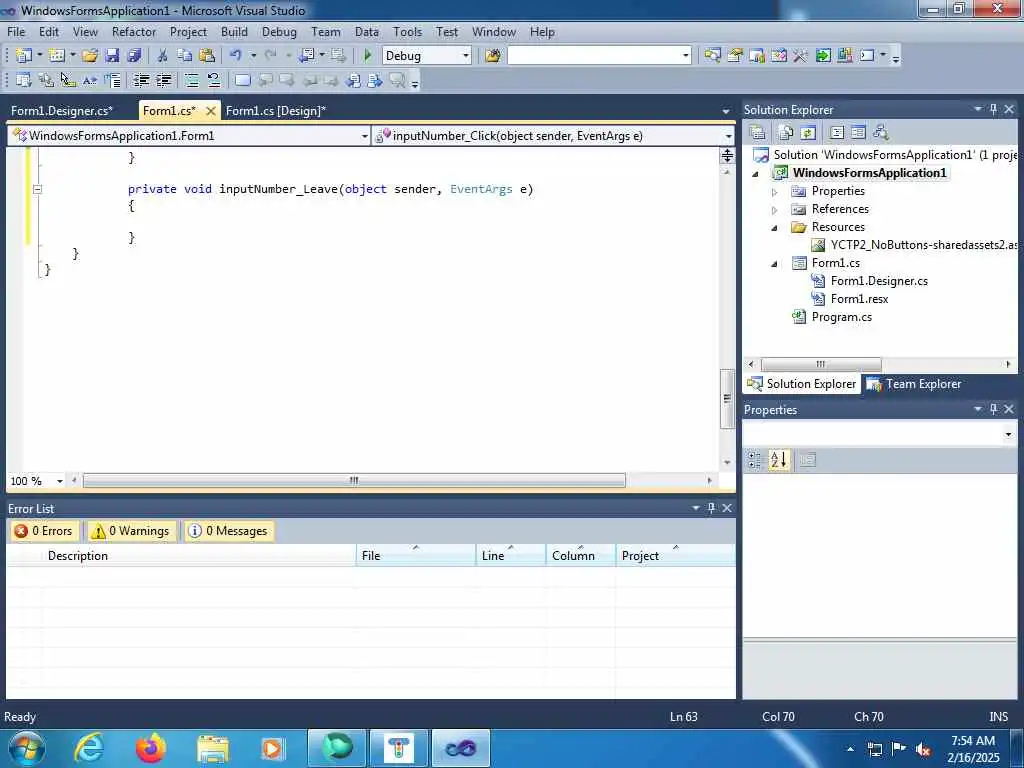This screenshot has height=768, width=1024.
Task: Click the Decrease Line Indent icon
Action: (x=141, y=80)
